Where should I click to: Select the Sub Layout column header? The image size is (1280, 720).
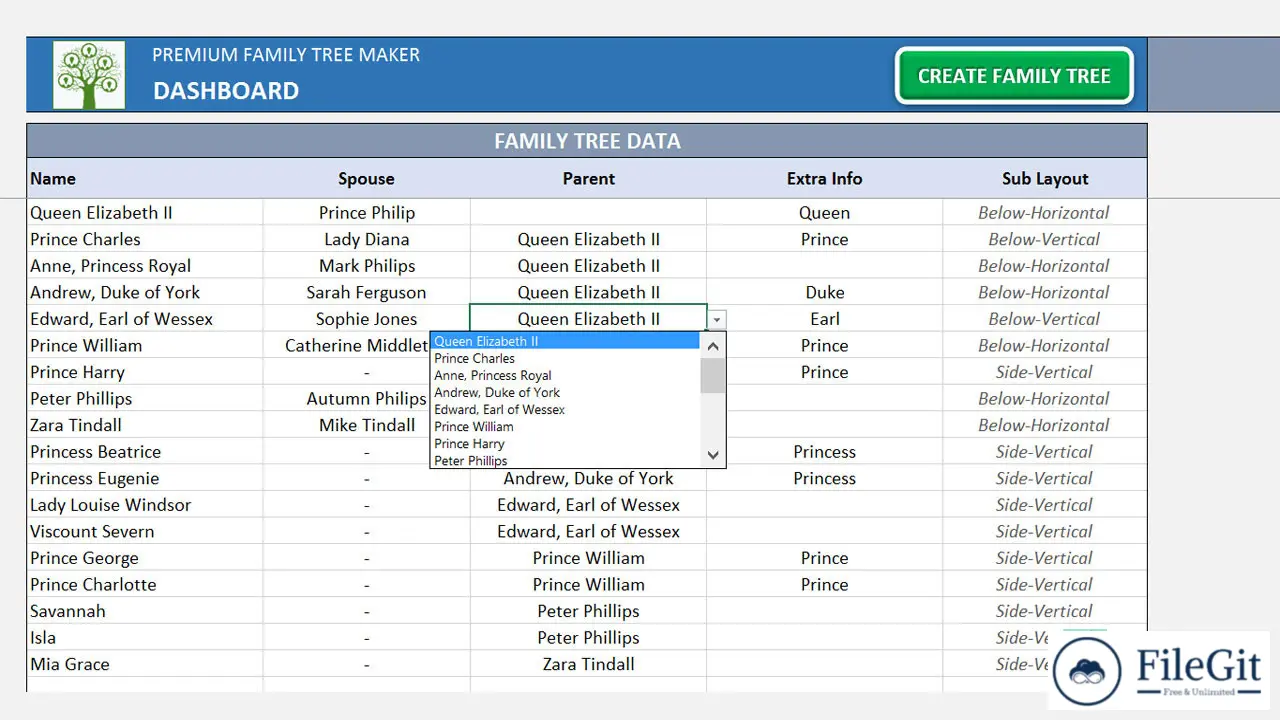click(1045, 178)
